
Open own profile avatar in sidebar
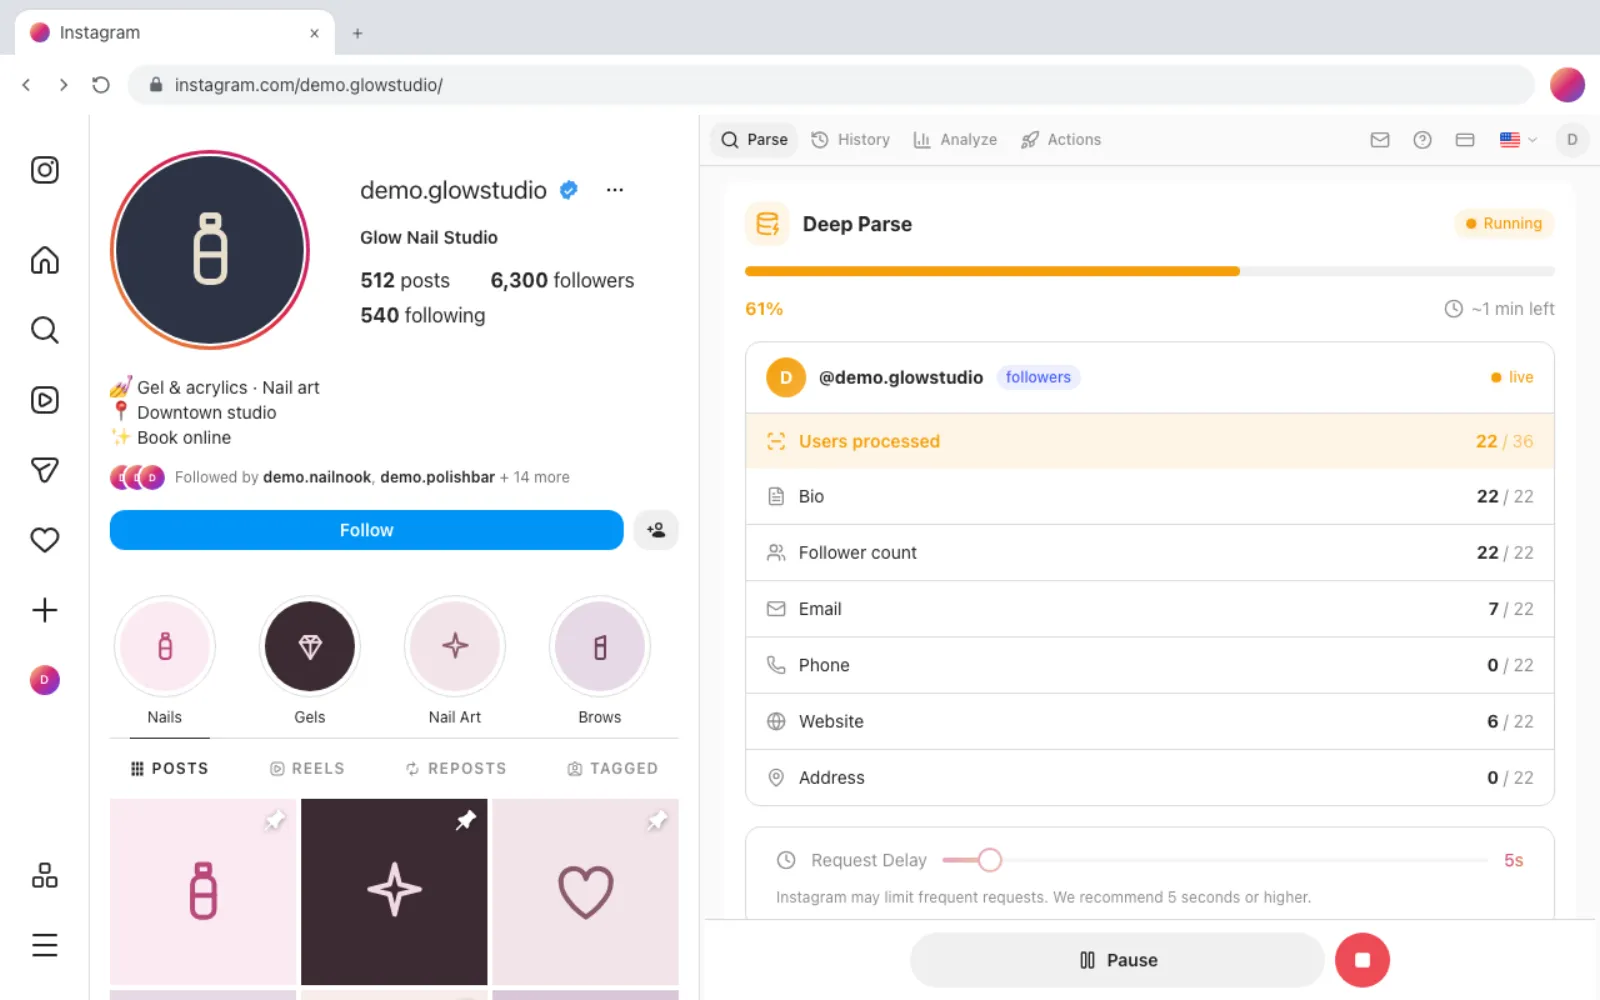click(45, 680)
